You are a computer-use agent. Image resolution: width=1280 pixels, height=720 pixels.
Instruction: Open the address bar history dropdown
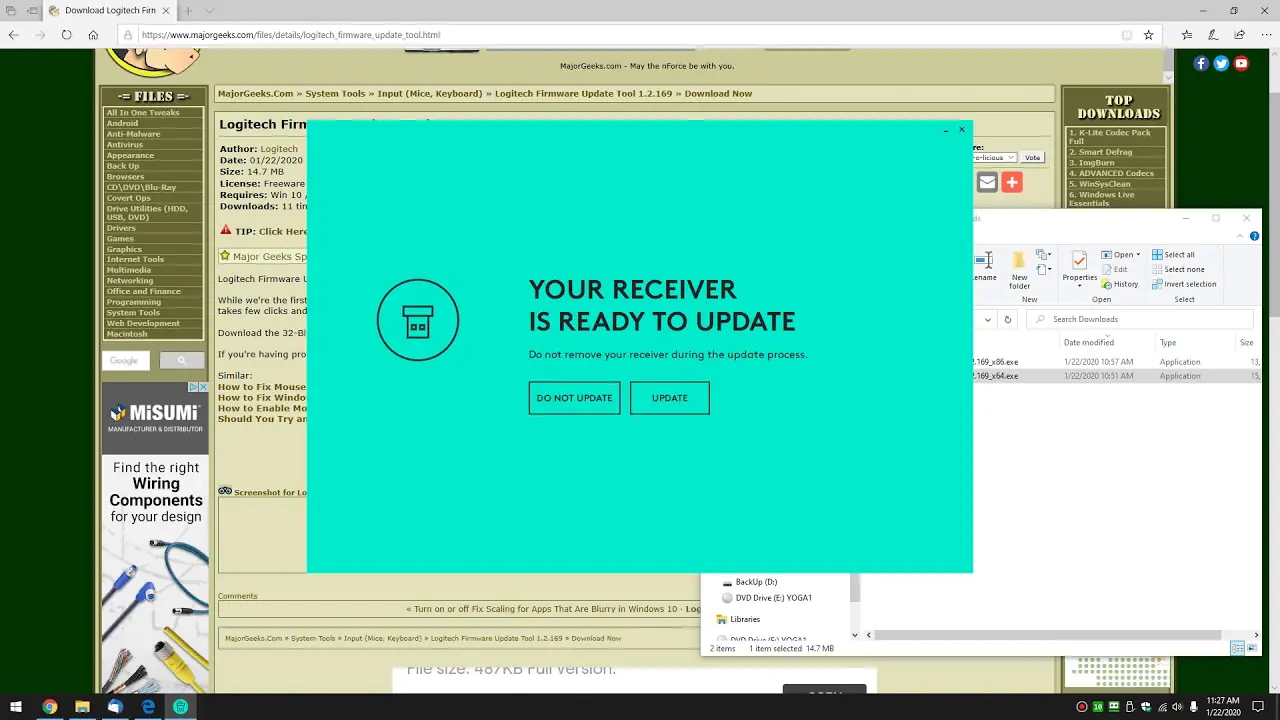pos(988,320)
